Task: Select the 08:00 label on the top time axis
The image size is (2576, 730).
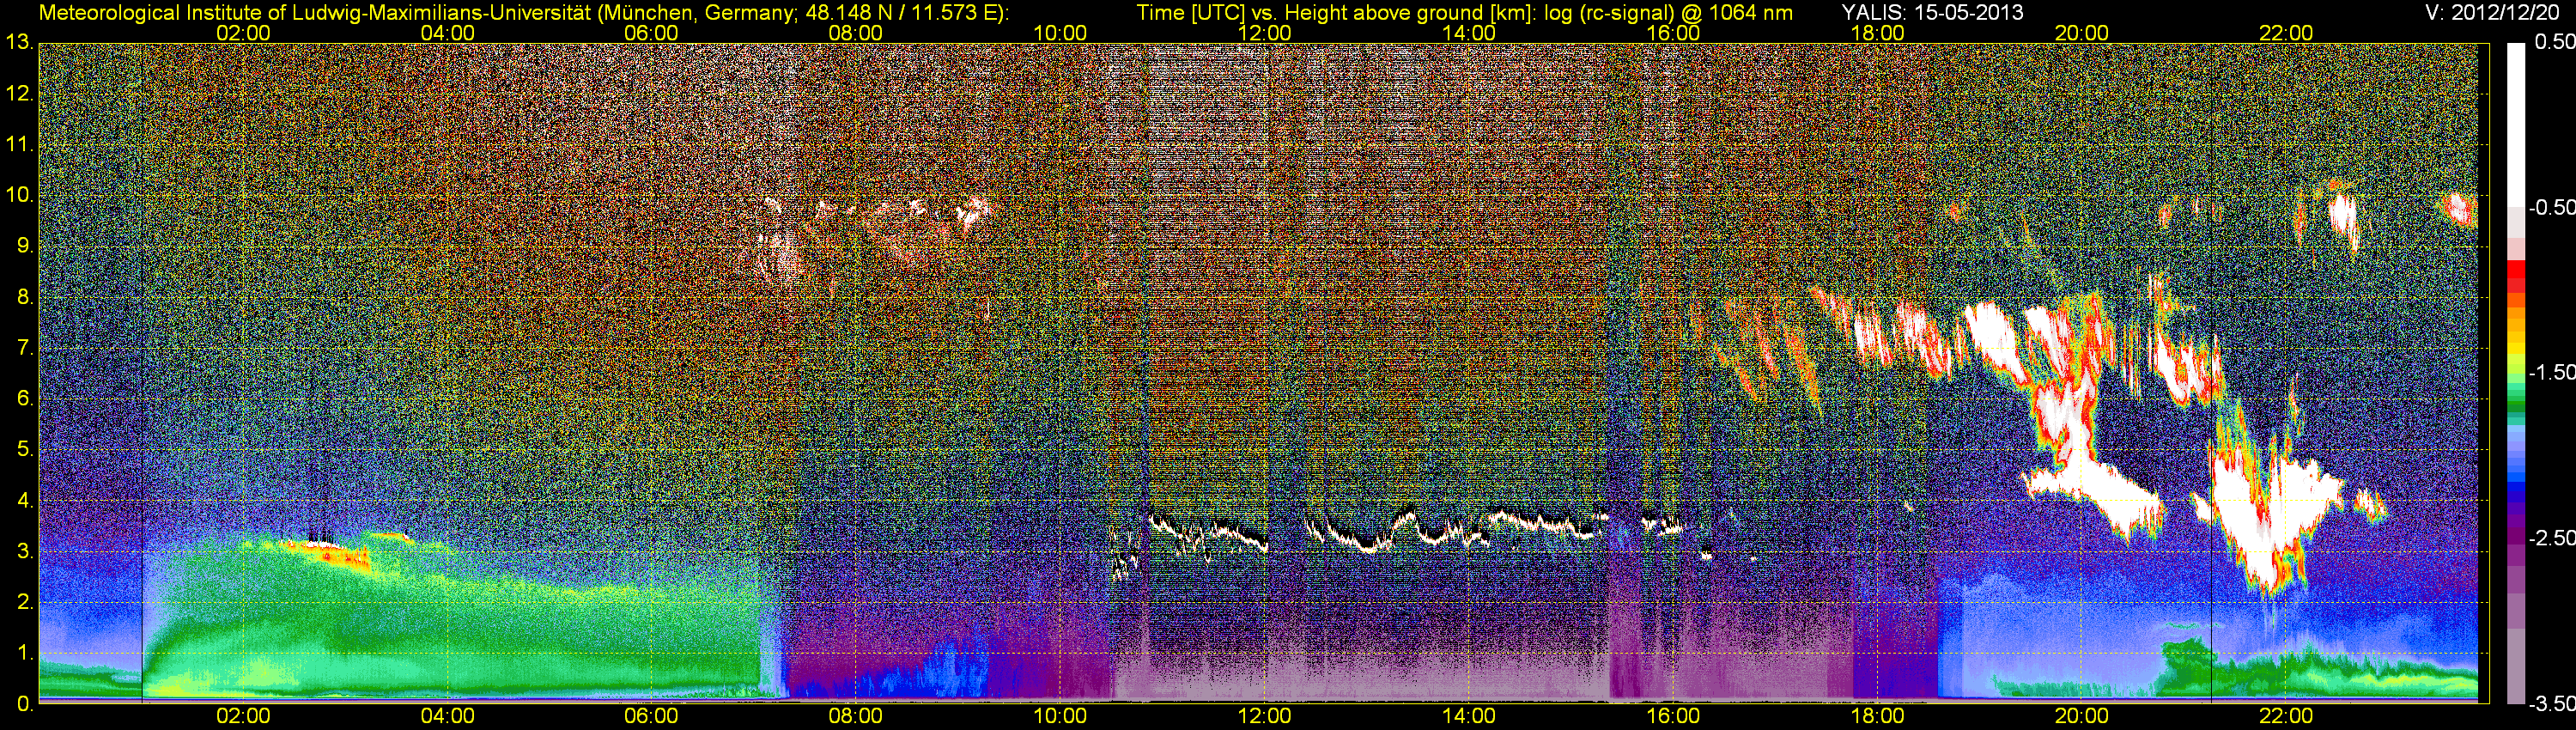Action: click(x=856, y=33)
